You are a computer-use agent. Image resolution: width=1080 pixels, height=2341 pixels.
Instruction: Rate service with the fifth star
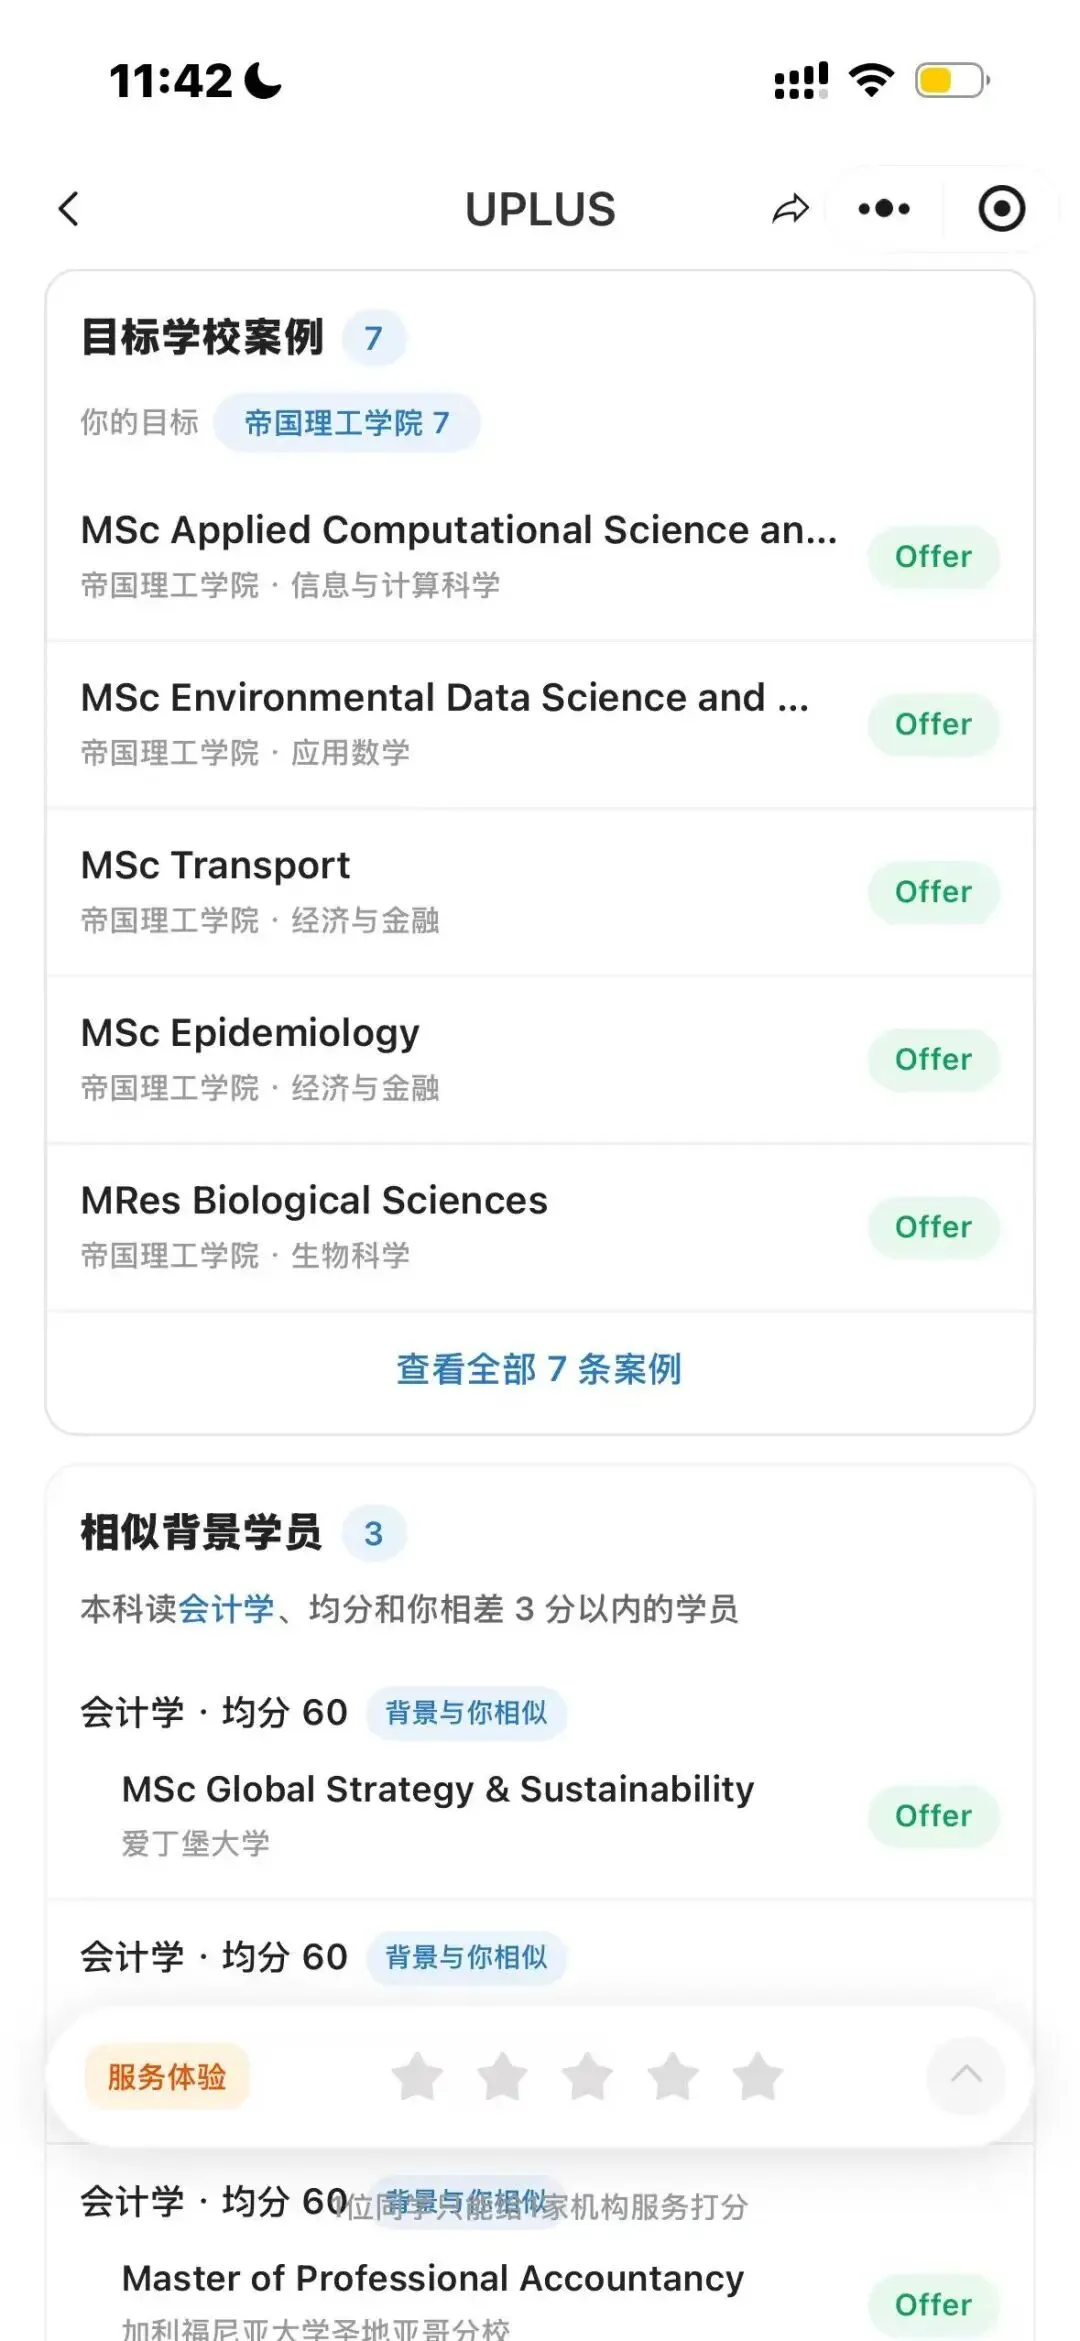tap(758, 2076)
